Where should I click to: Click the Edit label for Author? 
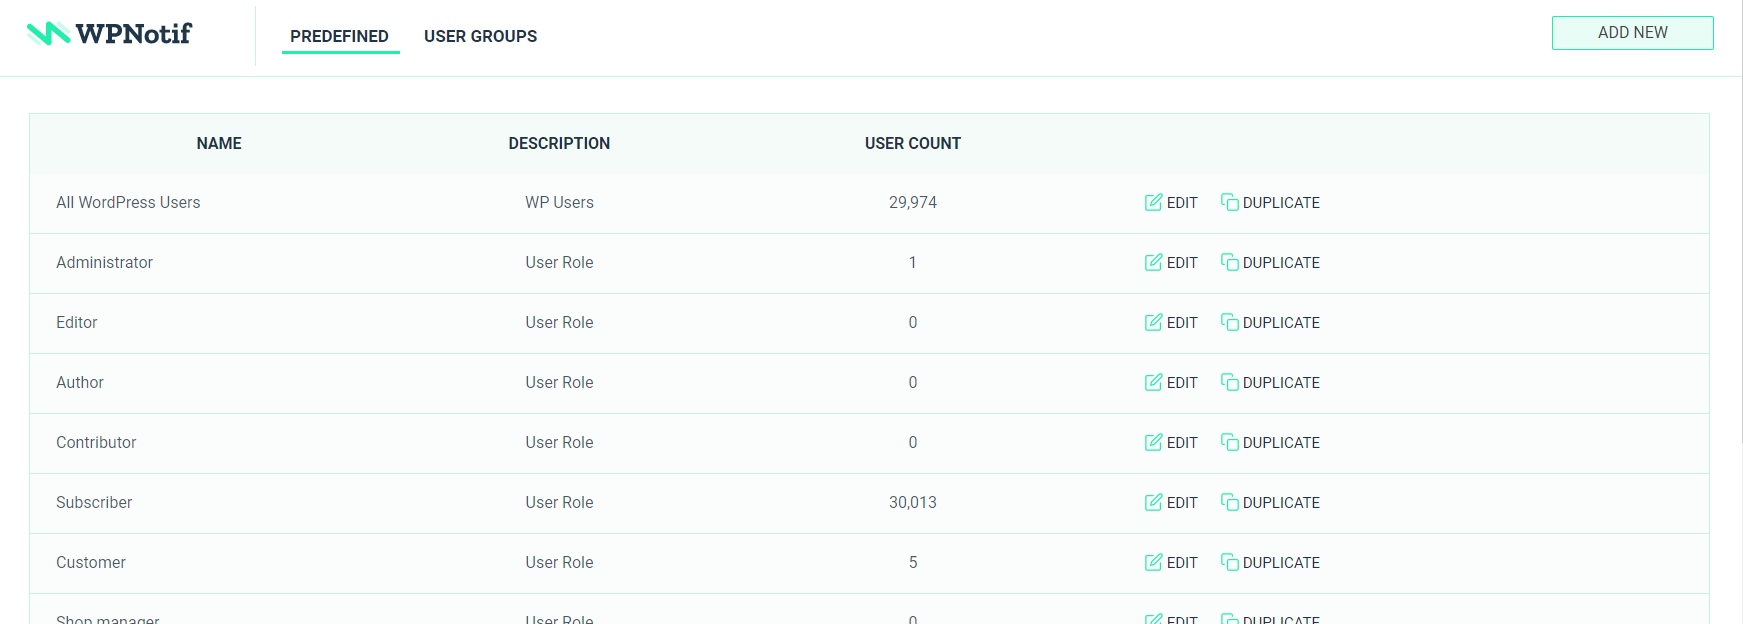click(x=1182, y=383)
